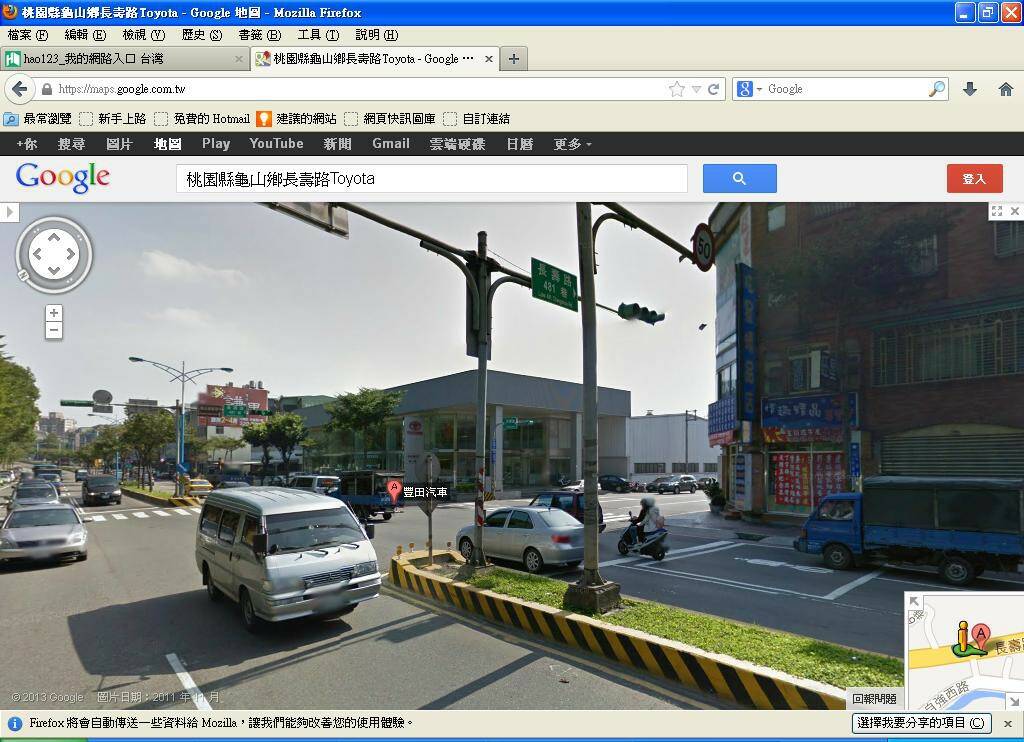Open the downloads arrow icon
The height and width of the screenshot is (742, 1024).
[x=970, y=89]
